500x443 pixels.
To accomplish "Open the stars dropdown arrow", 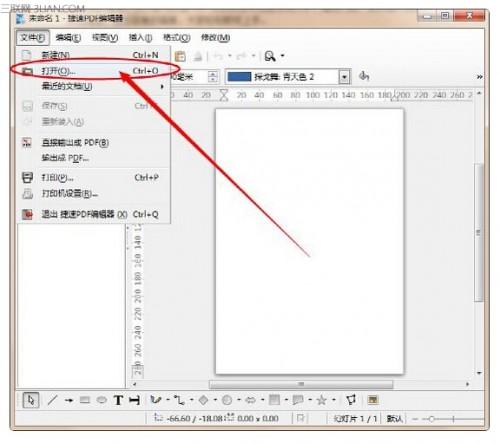I will 334,400.
